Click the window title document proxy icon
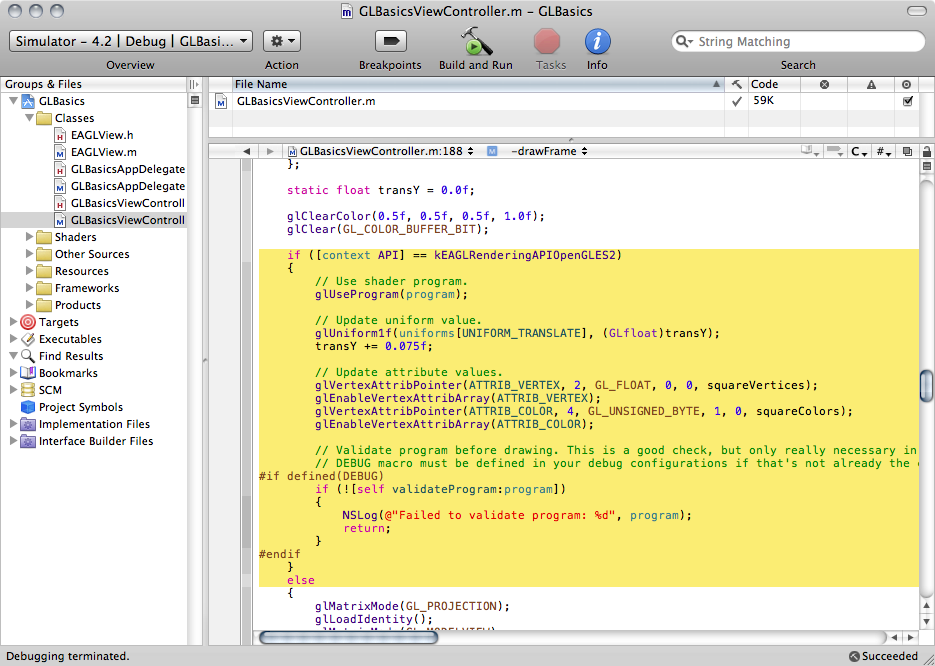Viewport: 935px width, 666px height. pos(346,11)
